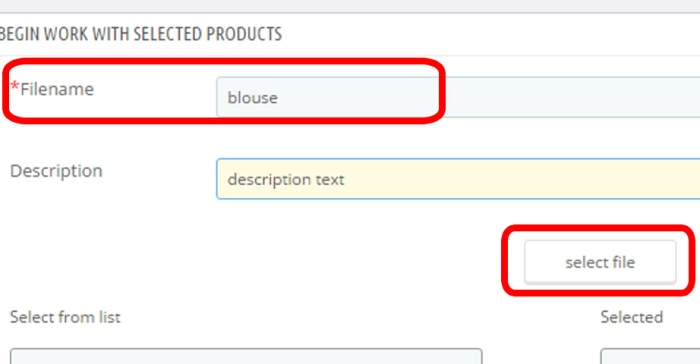Click the word 'blouse' in Filename field
Screen dimensions: 700x364
coord(253,97)
